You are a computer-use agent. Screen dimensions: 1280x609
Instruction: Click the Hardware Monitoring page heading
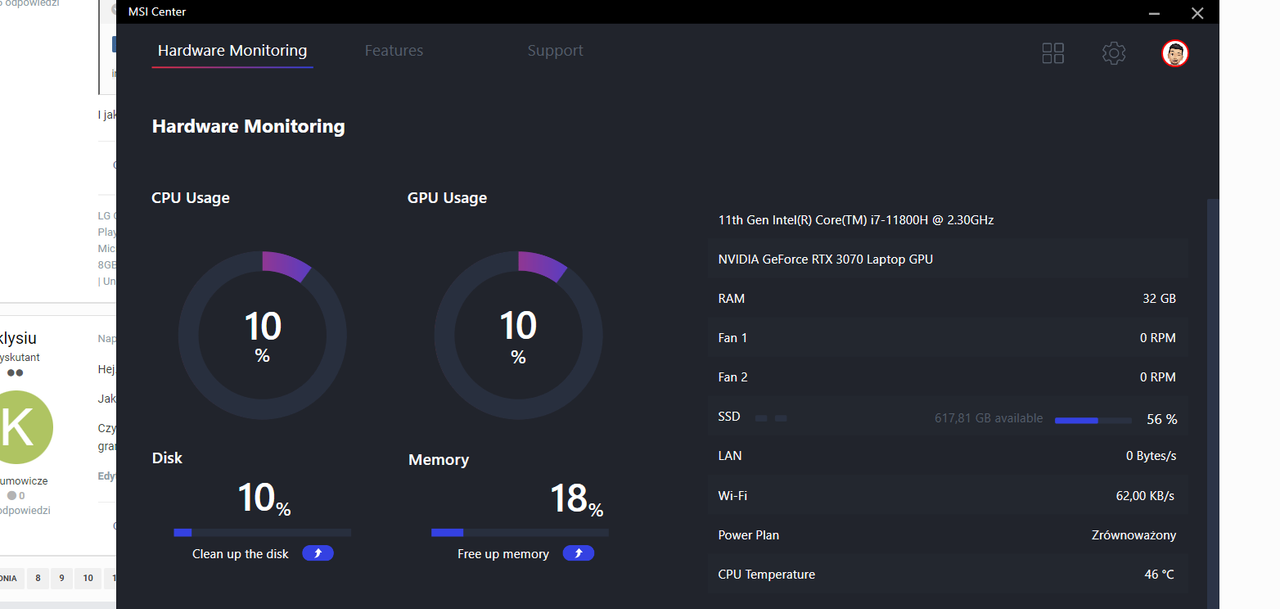(x=248, y=126)
